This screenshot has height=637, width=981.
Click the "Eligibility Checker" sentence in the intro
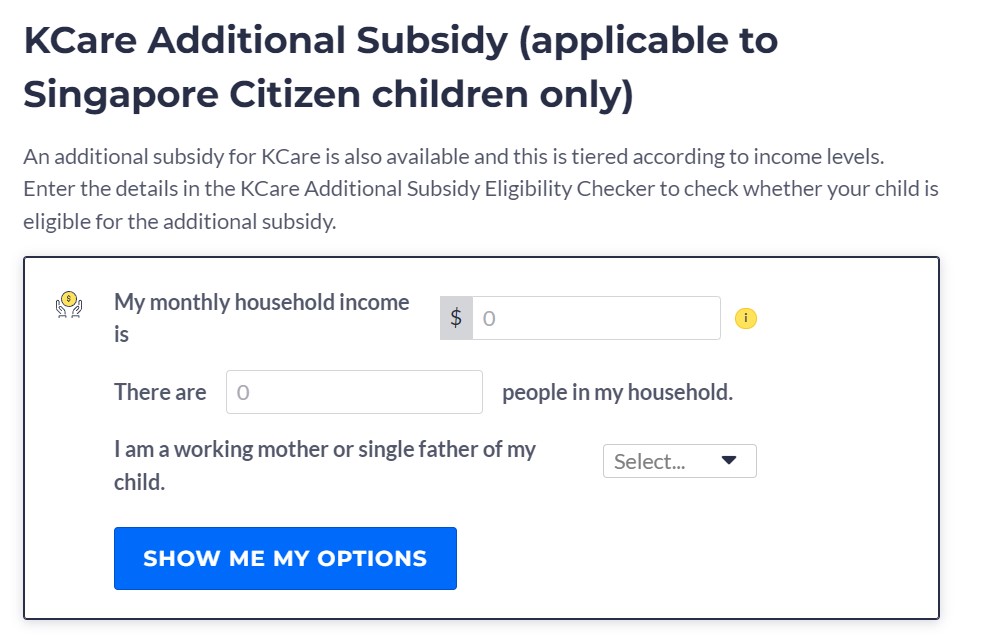point(480,189)
